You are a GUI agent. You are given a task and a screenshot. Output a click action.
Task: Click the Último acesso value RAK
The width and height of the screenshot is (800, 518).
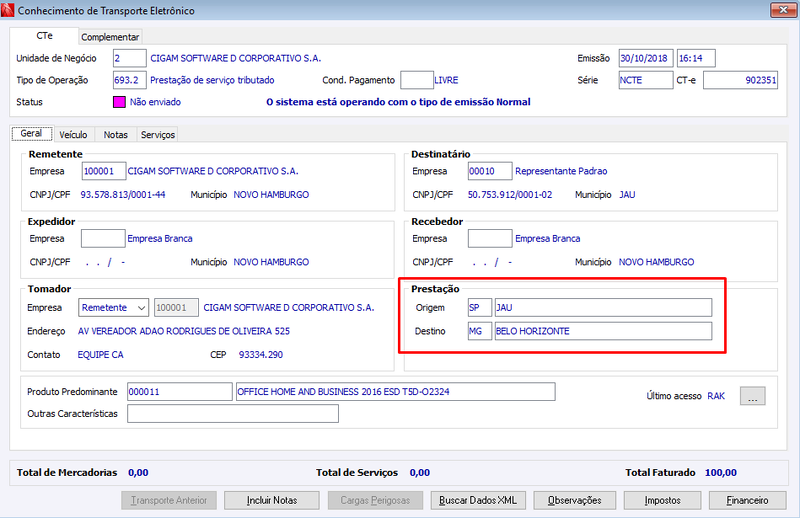pos(716,396)
